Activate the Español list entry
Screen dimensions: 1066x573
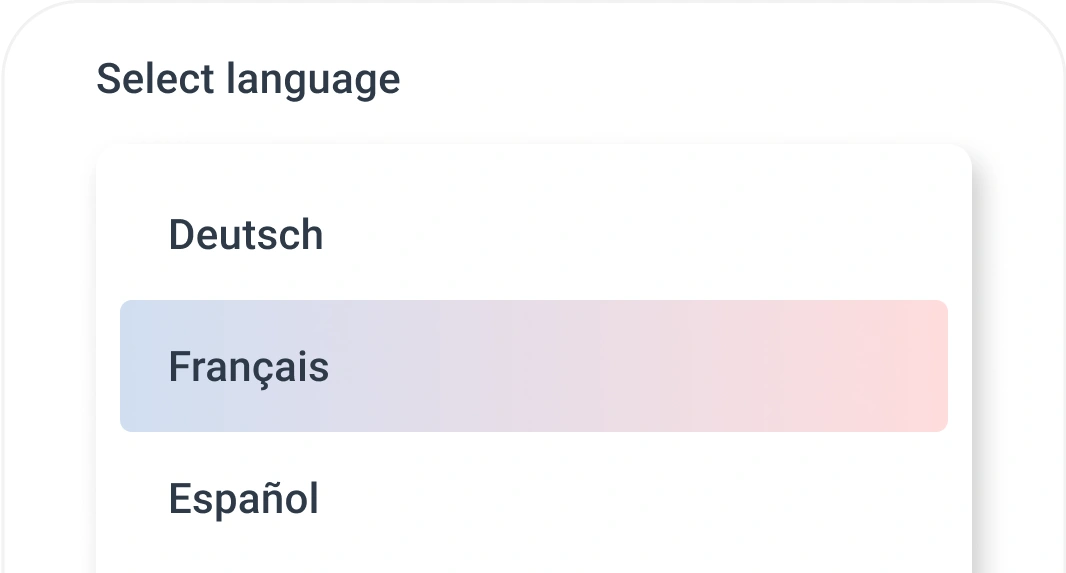point(243,499)
